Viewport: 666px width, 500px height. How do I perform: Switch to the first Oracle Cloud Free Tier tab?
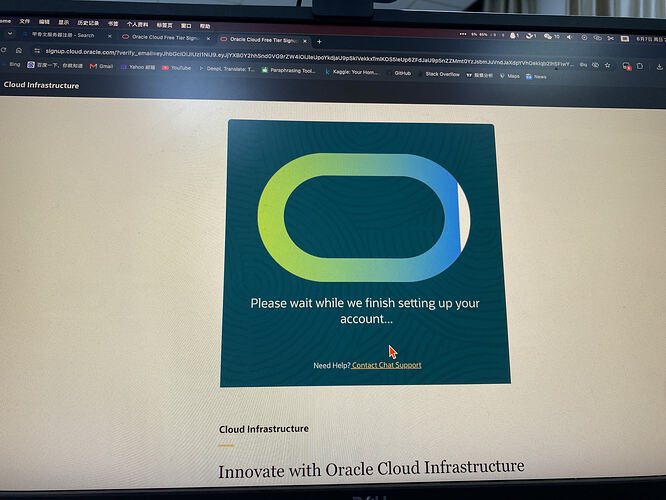pyautogui.click(x=165, y=37)
